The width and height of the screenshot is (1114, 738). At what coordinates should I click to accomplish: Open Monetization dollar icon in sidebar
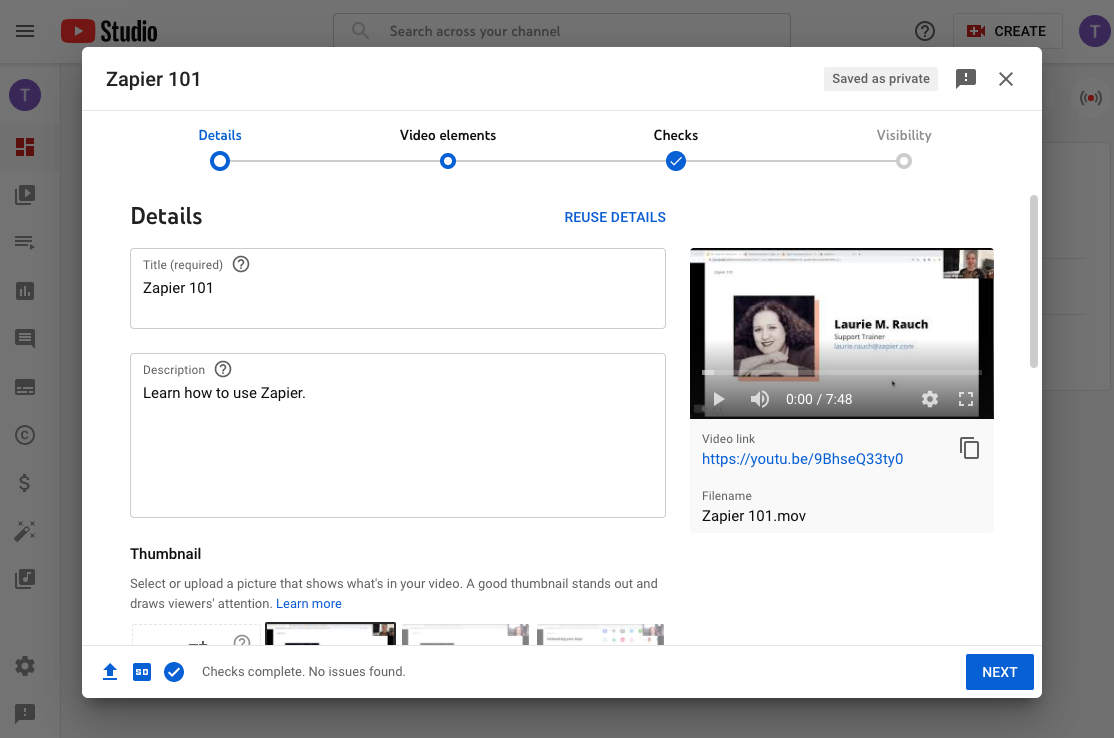coord(25,483)
